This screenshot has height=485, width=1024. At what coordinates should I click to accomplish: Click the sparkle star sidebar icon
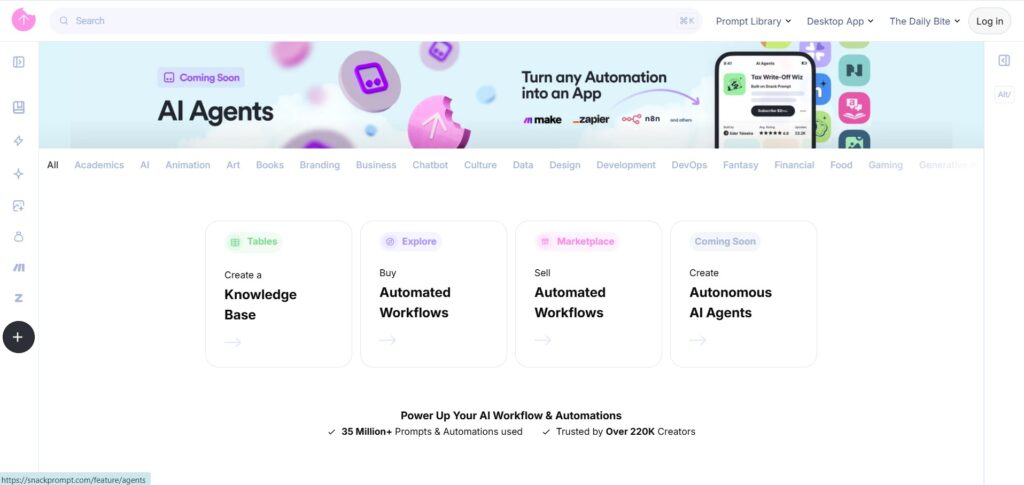click(x=18, y=173)
